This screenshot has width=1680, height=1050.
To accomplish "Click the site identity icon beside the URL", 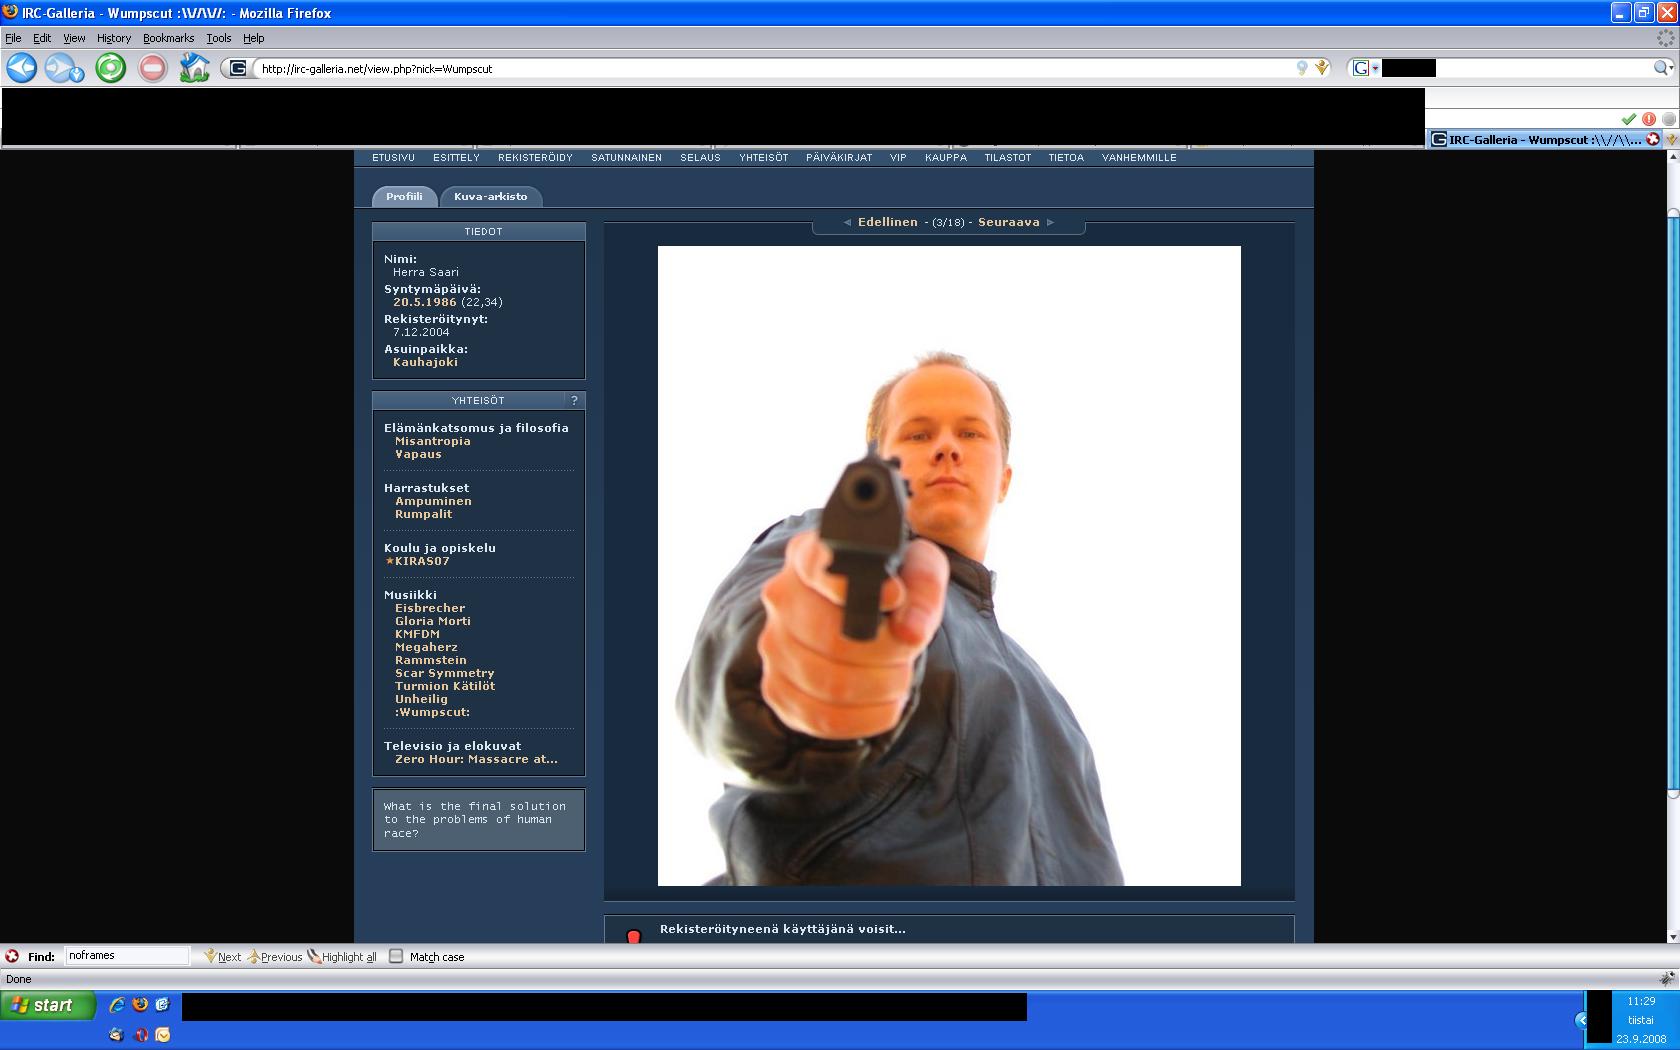I will point(237,68).
